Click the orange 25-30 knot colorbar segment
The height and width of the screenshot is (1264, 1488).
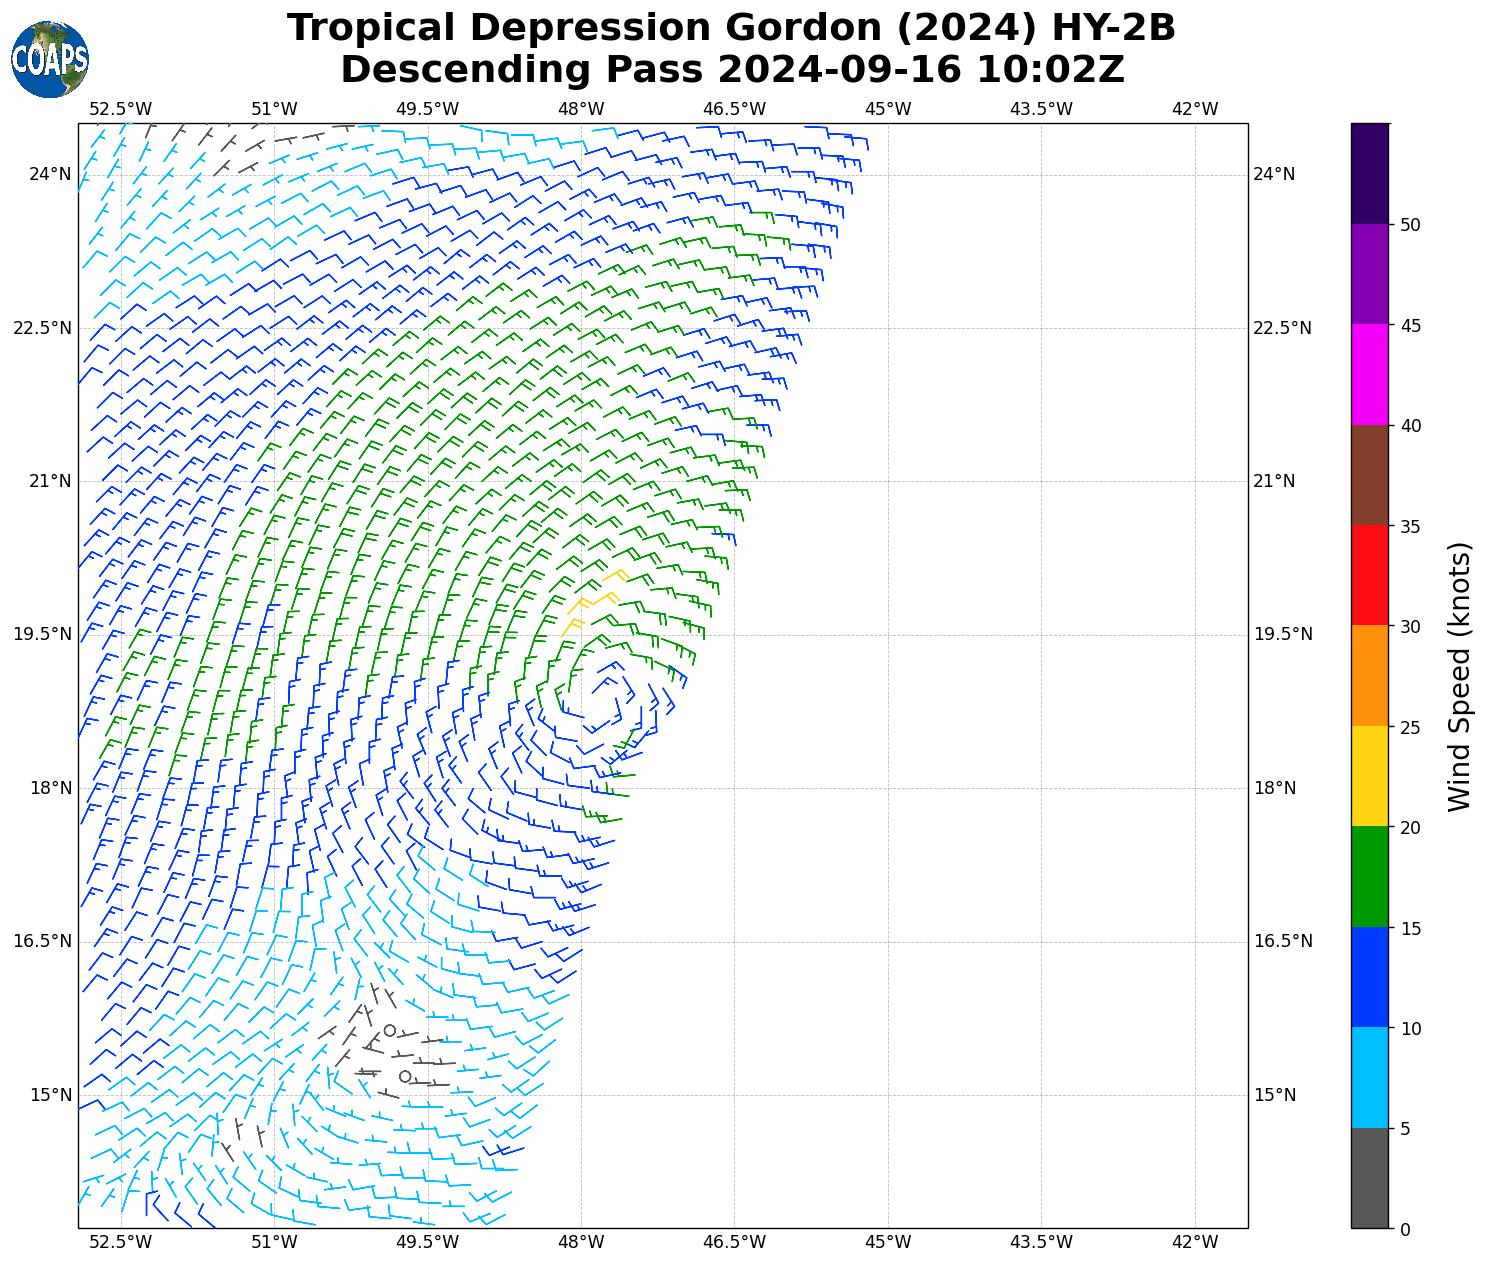click(1369, 675)
